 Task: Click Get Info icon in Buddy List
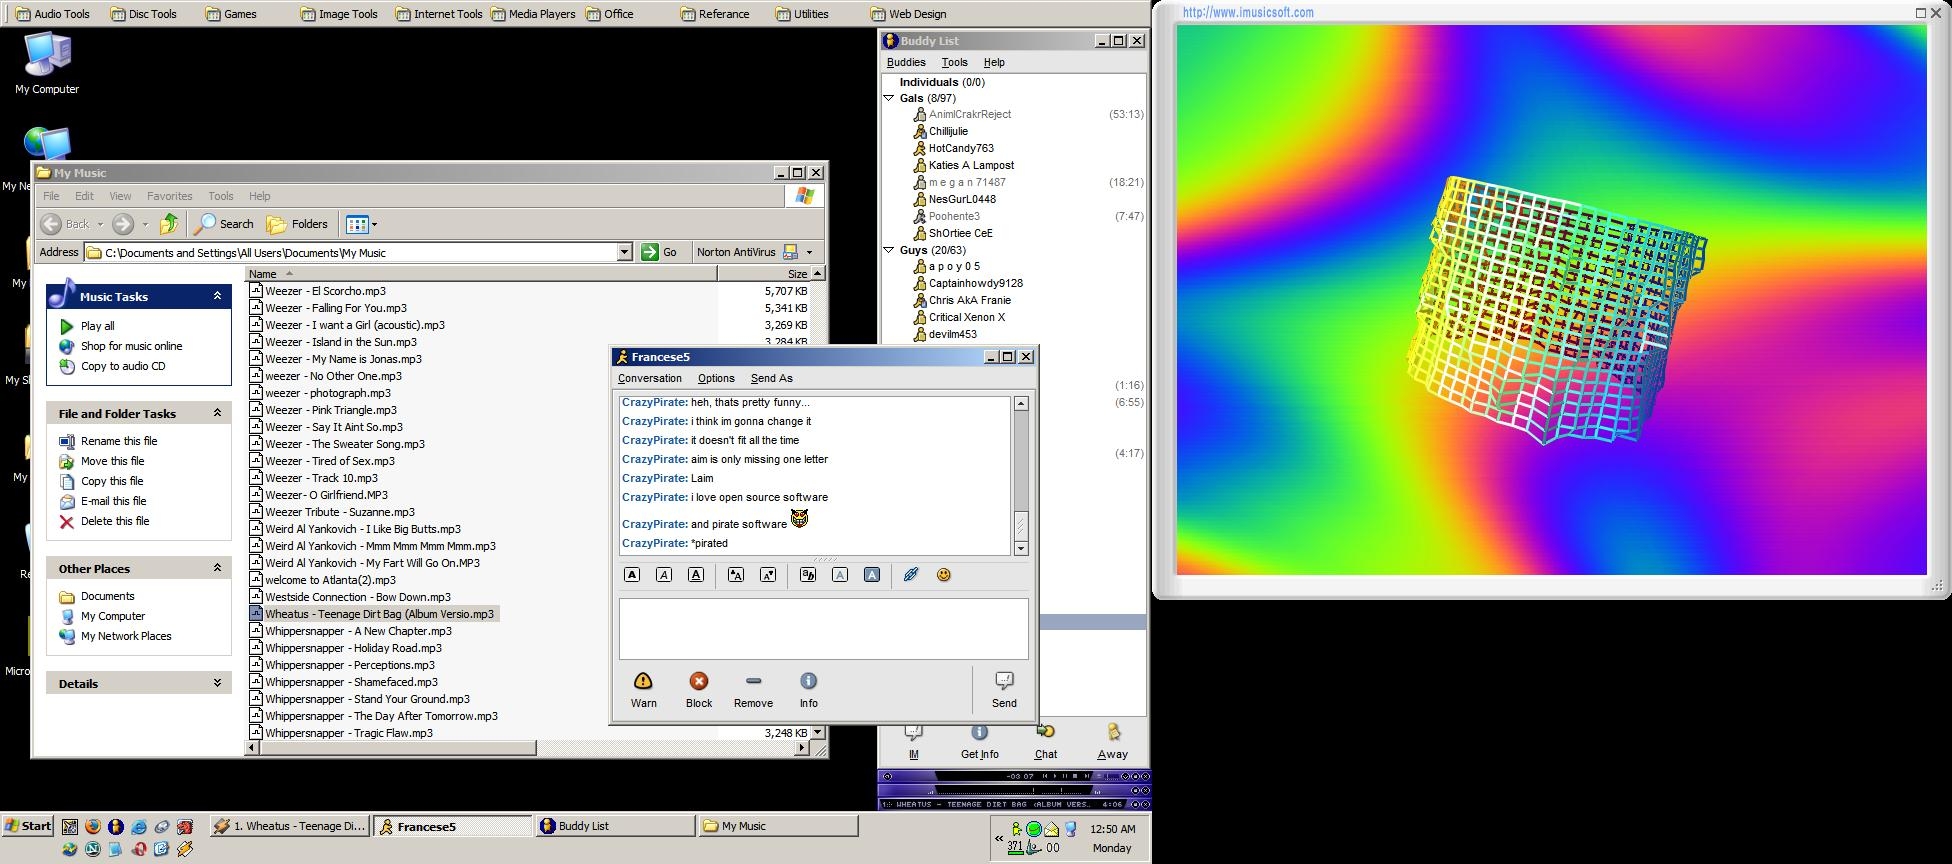pos(979,734)
